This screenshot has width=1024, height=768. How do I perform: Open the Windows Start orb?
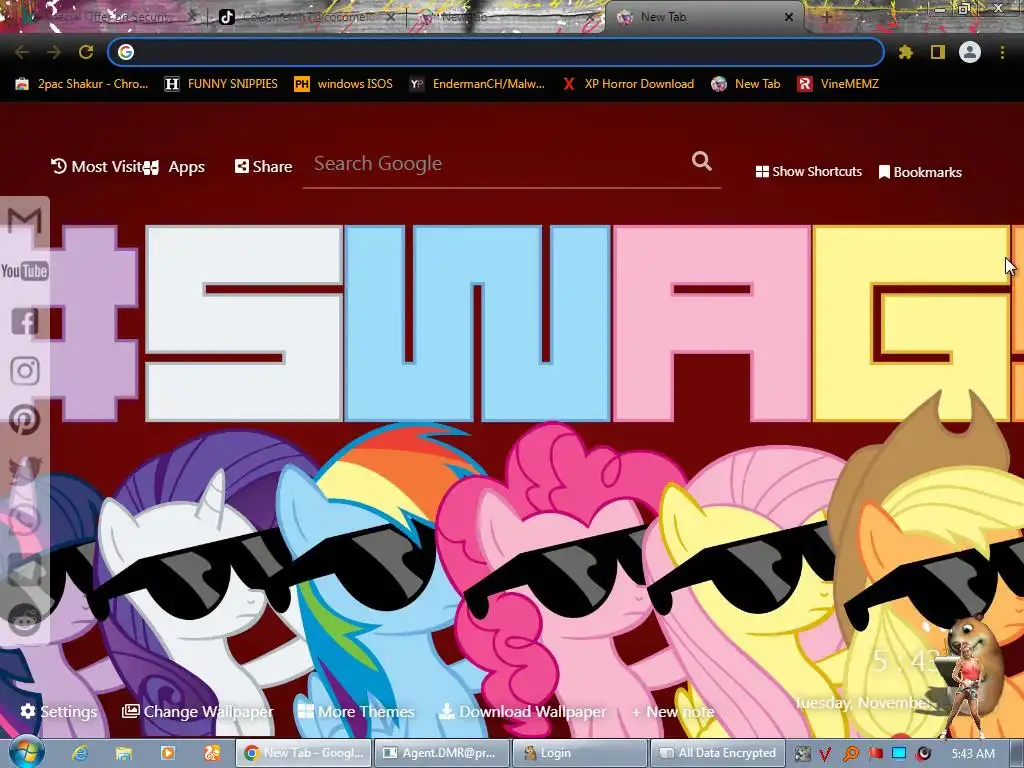click(x=26, y=753)
